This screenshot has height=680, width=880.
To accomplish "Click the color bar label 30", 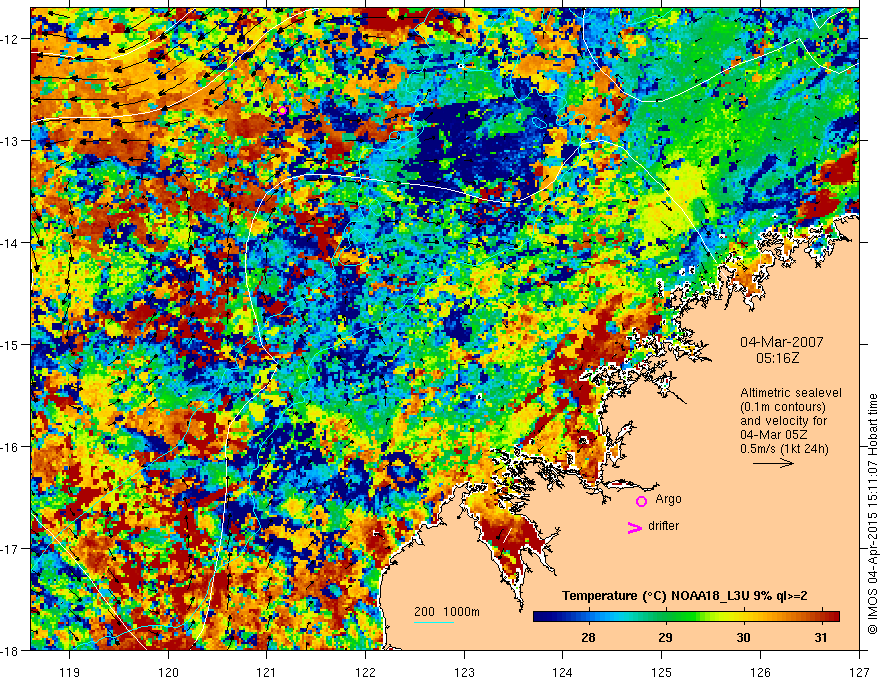I will coord(743,637).
